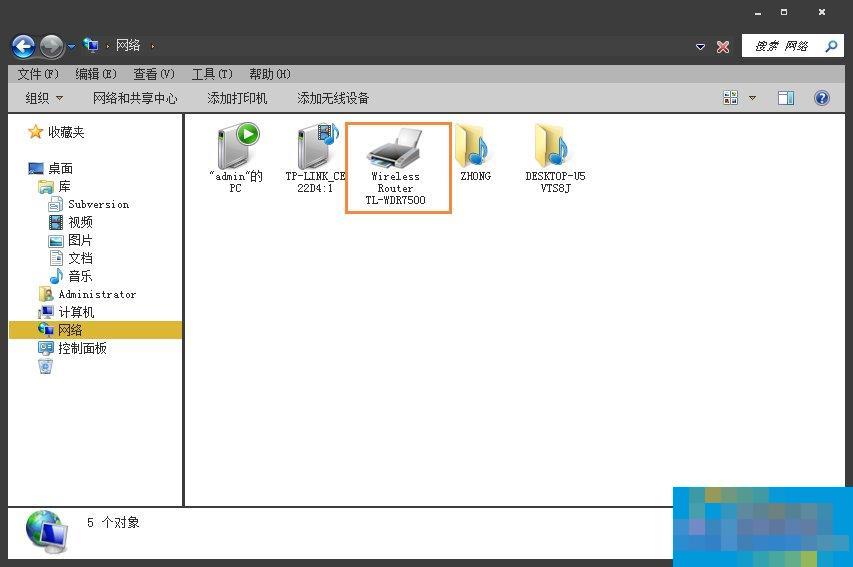Select 计算机 in the navigation tree
The image size is (853, 567).
[x=76, y=312]
